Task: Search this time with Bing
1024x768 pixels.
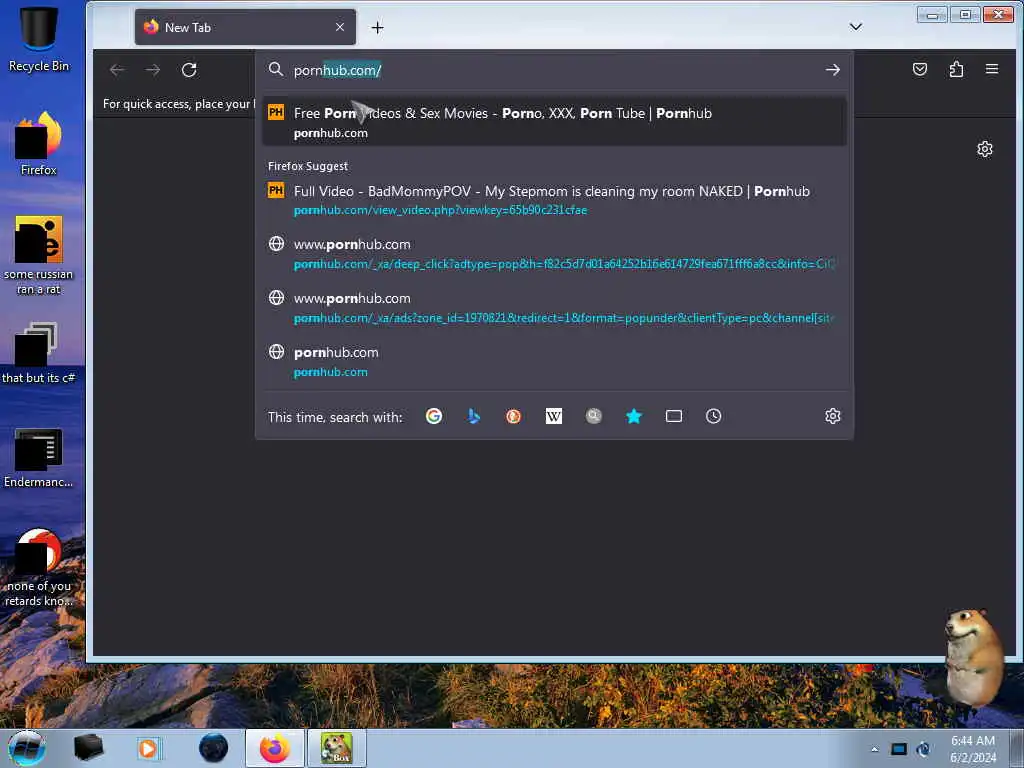Action: 474,416
